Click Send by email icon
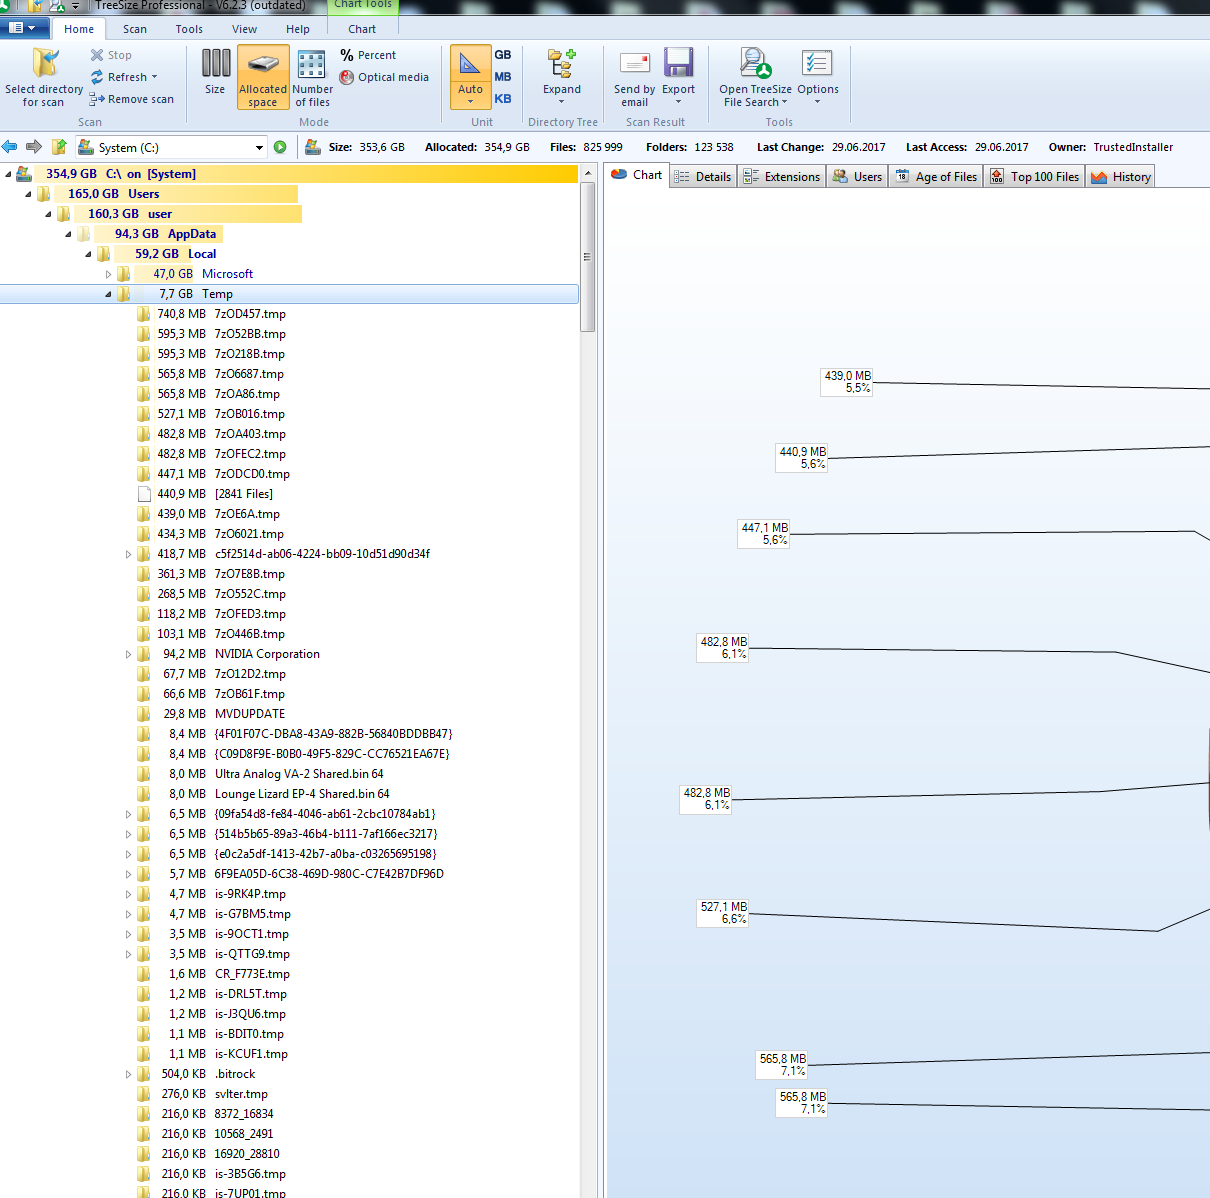 click(x=634, y=64)
